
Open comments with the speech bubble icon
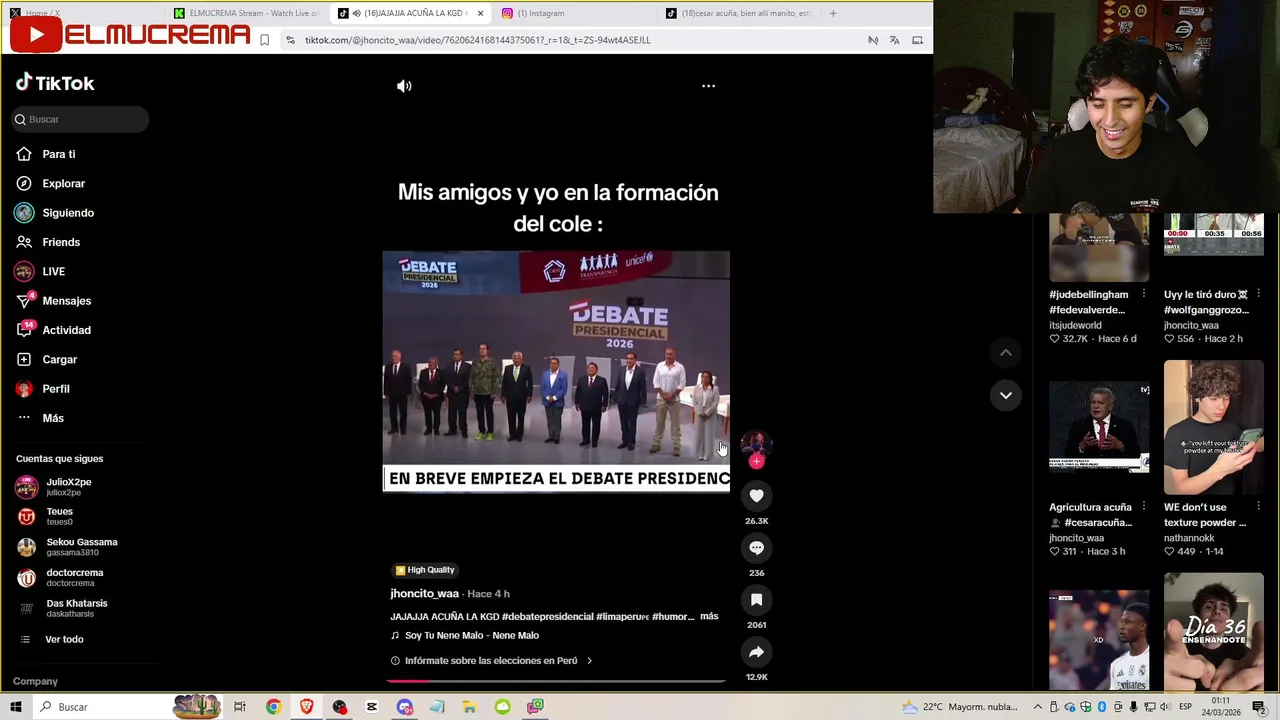756,548
